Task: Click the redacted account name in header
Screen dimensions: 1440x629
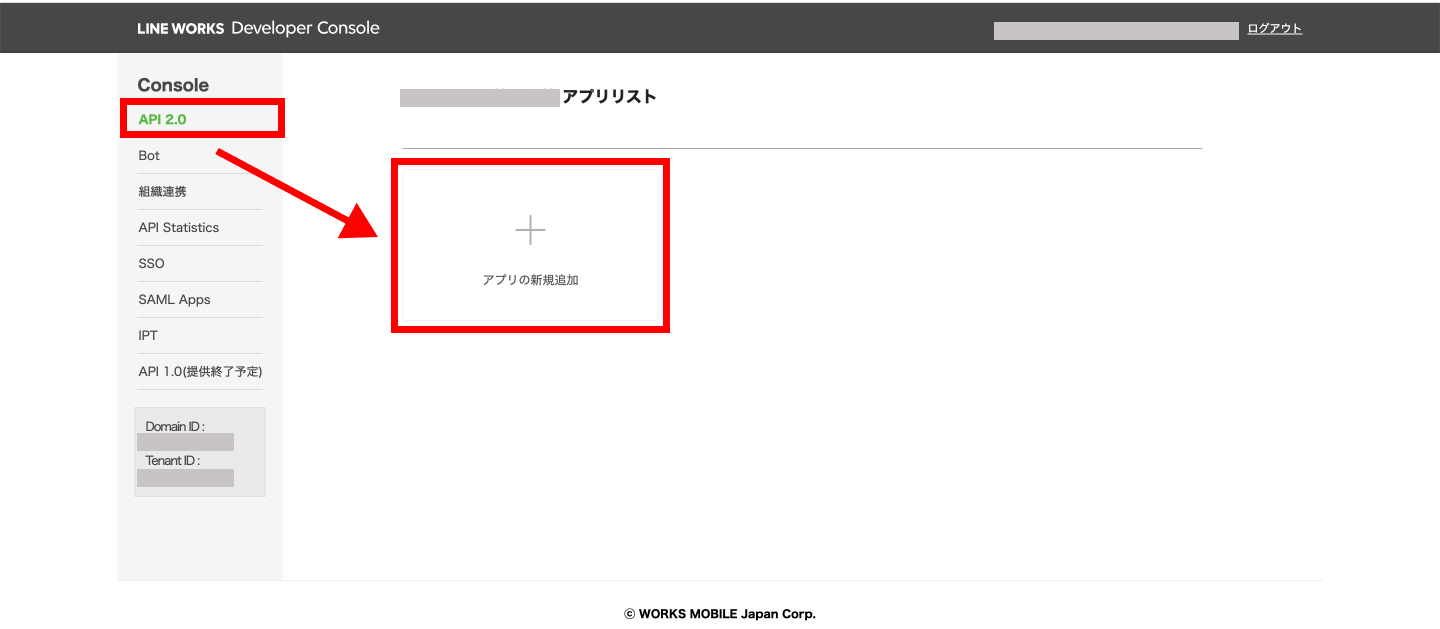Action: point(1116,30)
